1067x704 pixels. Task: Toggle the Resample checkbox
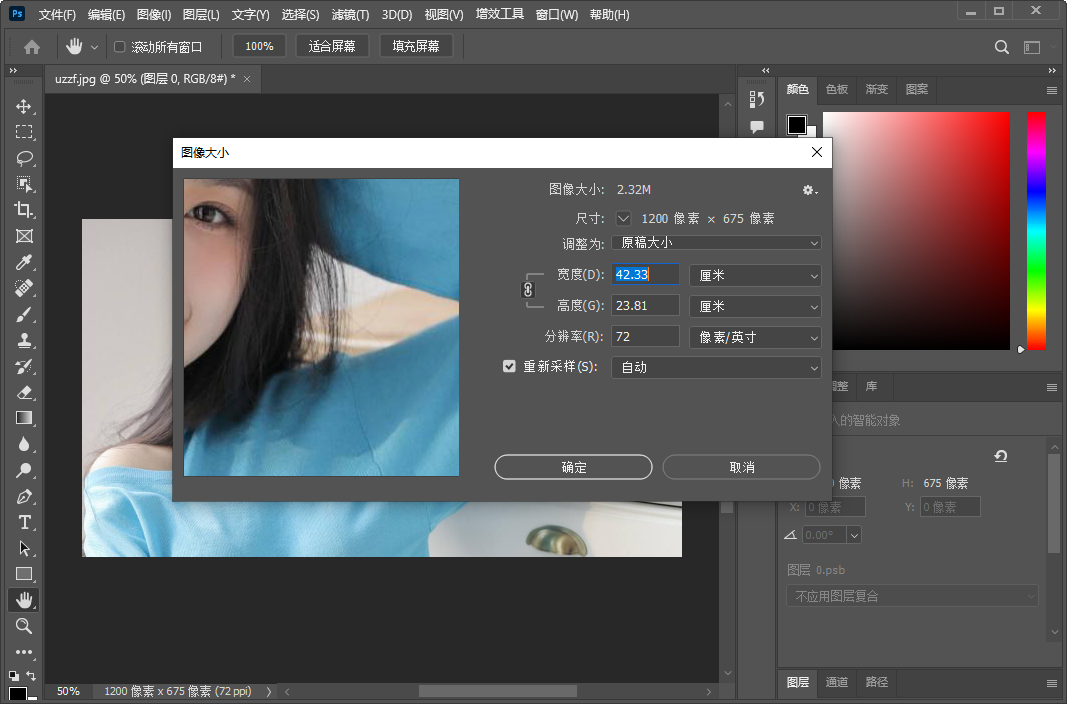click(x=509, y=367)
